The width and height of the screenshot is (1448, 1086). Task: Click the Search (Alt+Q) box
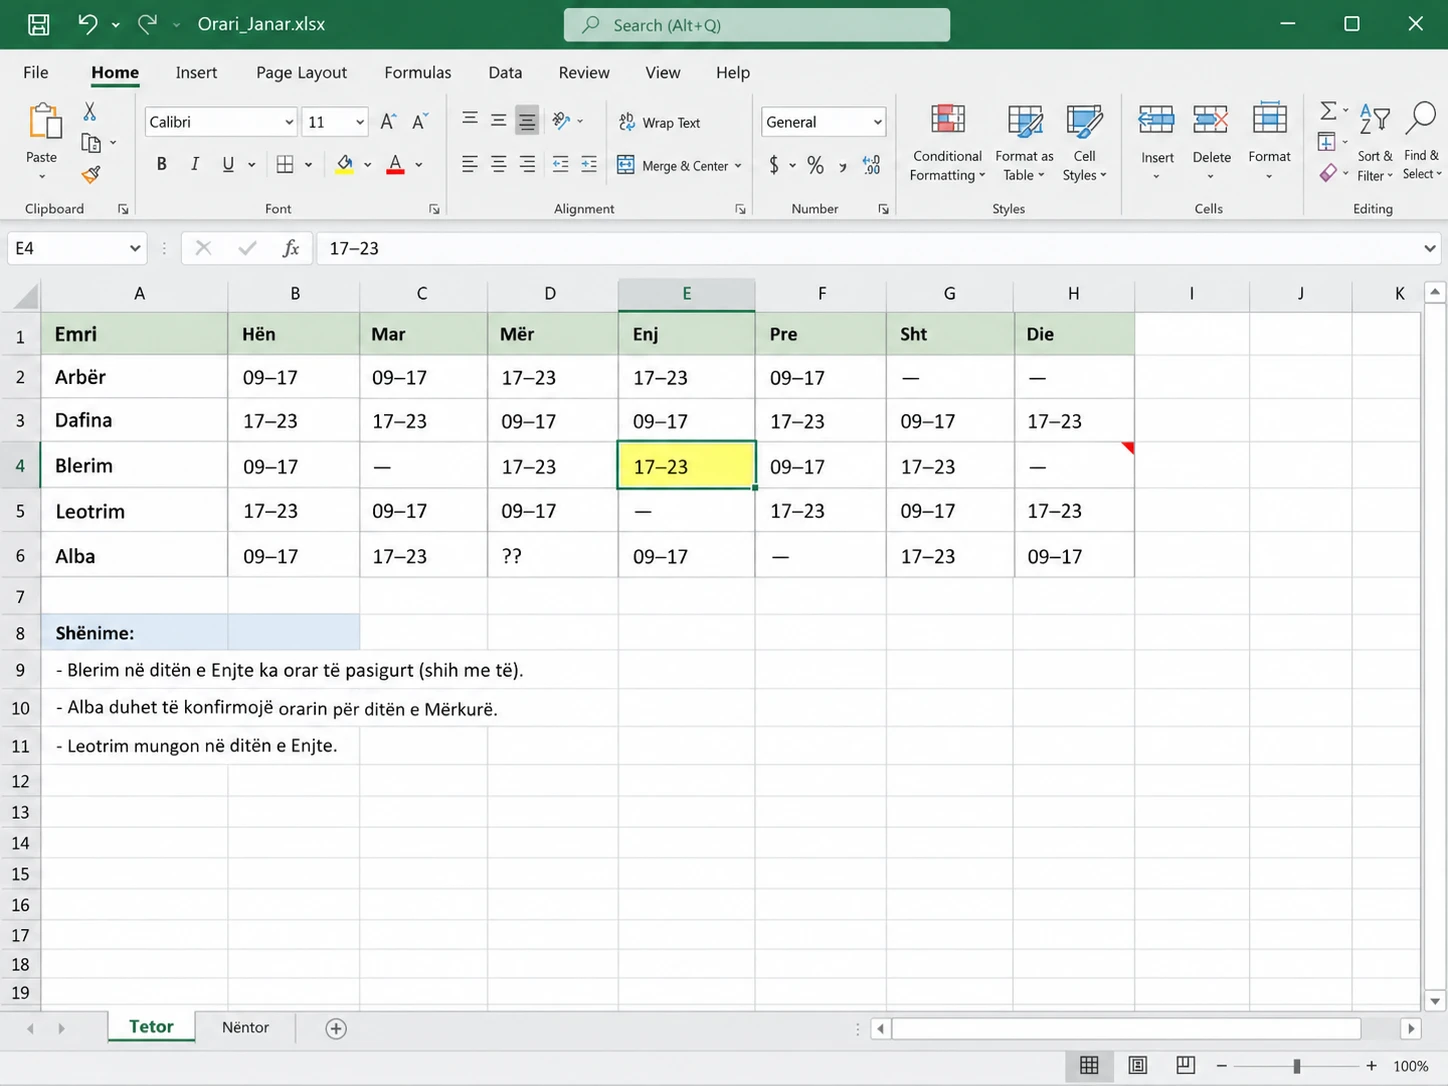click(757, 25)
